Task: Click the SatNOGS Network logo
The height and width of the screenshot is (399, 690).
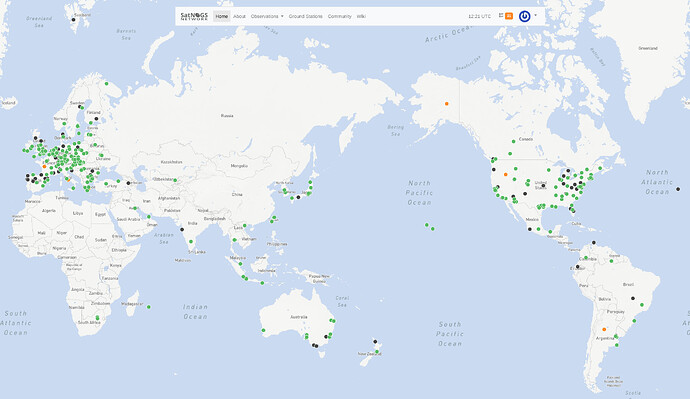Action: 194,16
